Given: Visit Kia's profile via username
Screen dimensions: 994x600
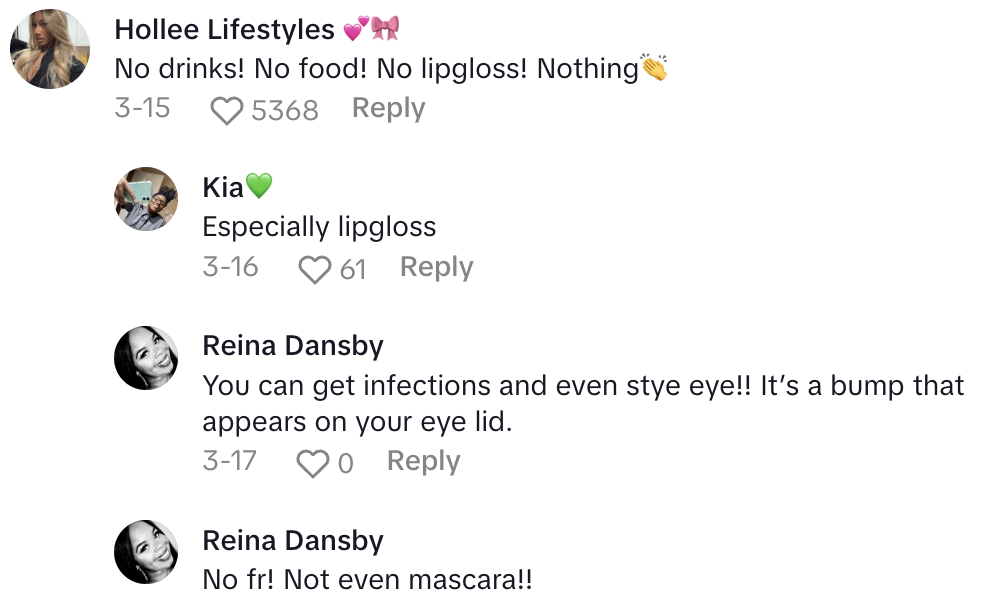Looking at the screenshot, I should pos(223,188).
